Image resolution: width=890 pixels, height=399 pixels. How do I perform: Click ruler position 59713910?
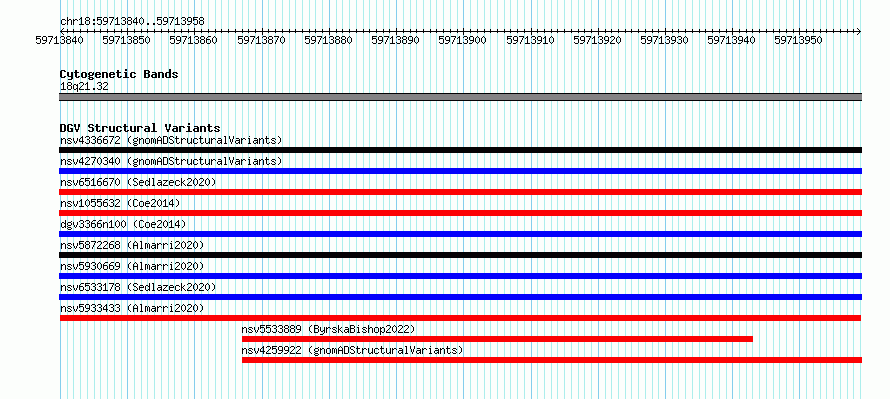[530, 40]
